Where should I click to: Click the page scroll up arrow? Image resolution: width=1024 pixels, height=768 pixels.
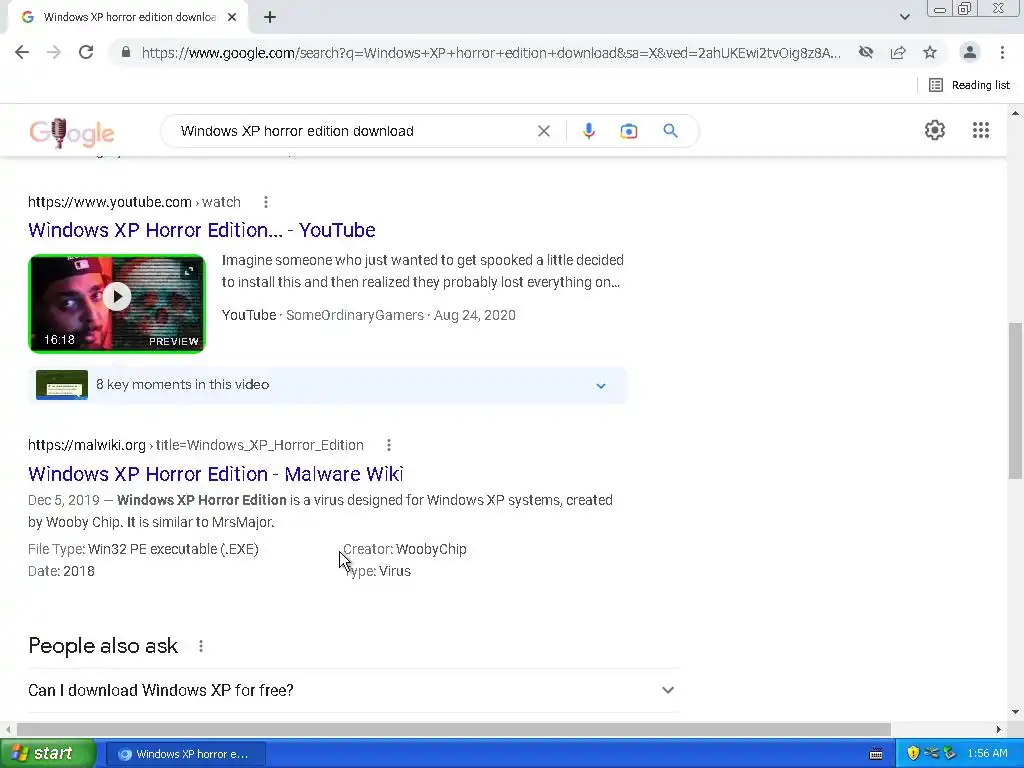pyautogui.click(x=1015, y=113)
